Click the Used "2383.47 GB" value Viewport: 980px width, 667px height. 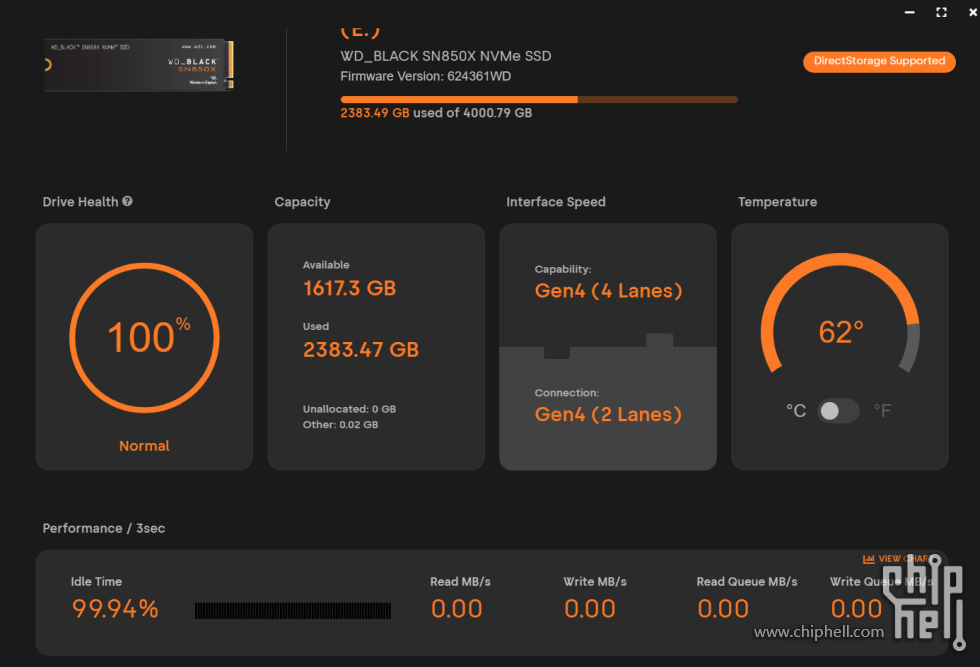[x=361, y=349]
